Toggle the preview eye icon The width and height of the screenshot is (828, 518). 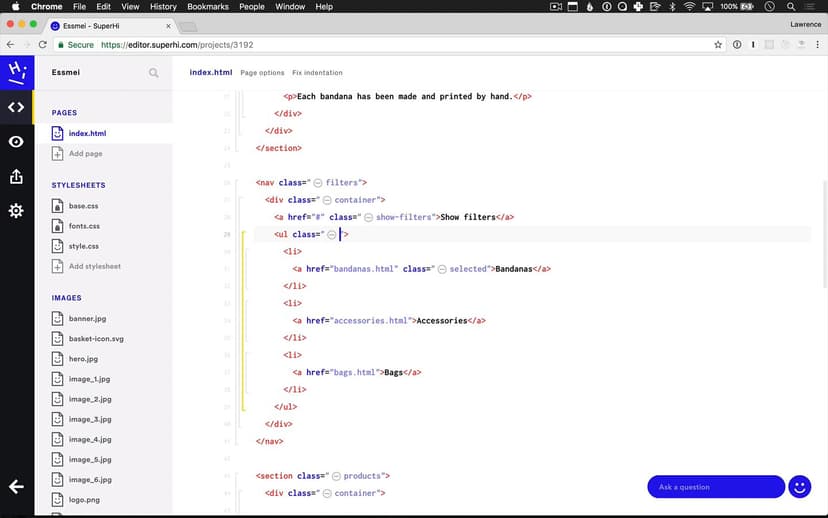[x=16, y=142]
